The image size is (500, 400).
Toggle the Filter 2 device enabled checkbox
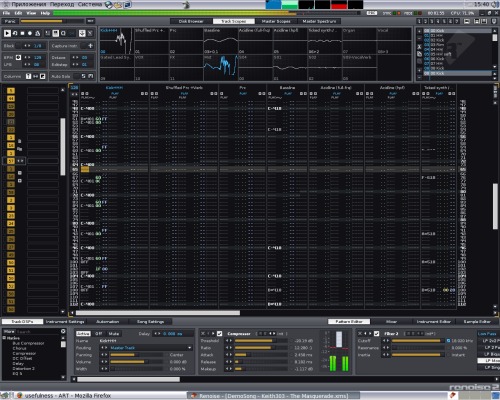(x=376, y=333)
